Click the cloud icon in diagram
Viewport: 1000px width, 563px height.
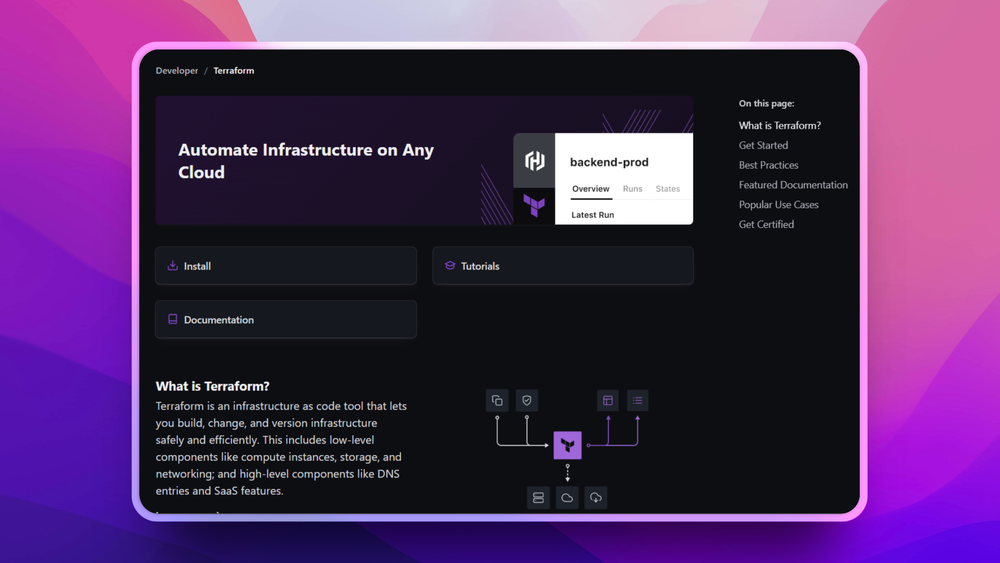pos(567,498)
